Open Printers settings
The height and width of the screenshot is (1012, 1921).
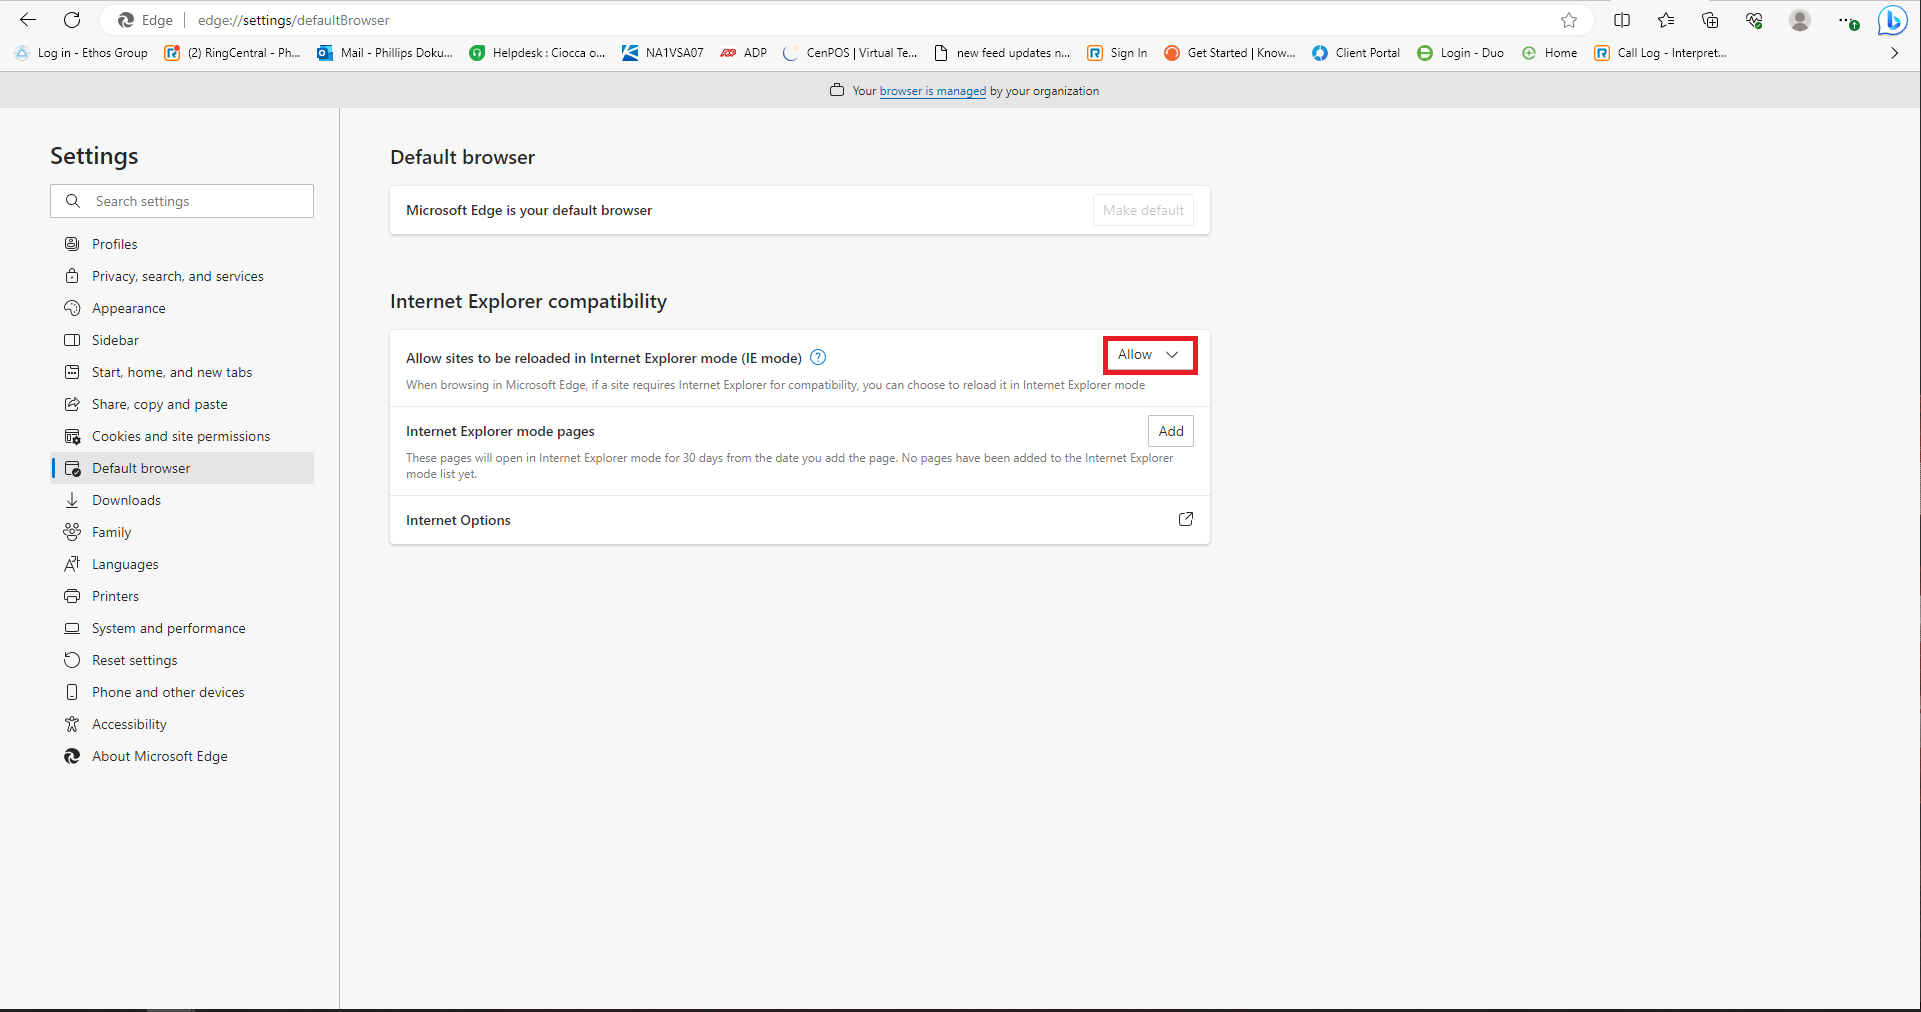(x=182, y=596)
